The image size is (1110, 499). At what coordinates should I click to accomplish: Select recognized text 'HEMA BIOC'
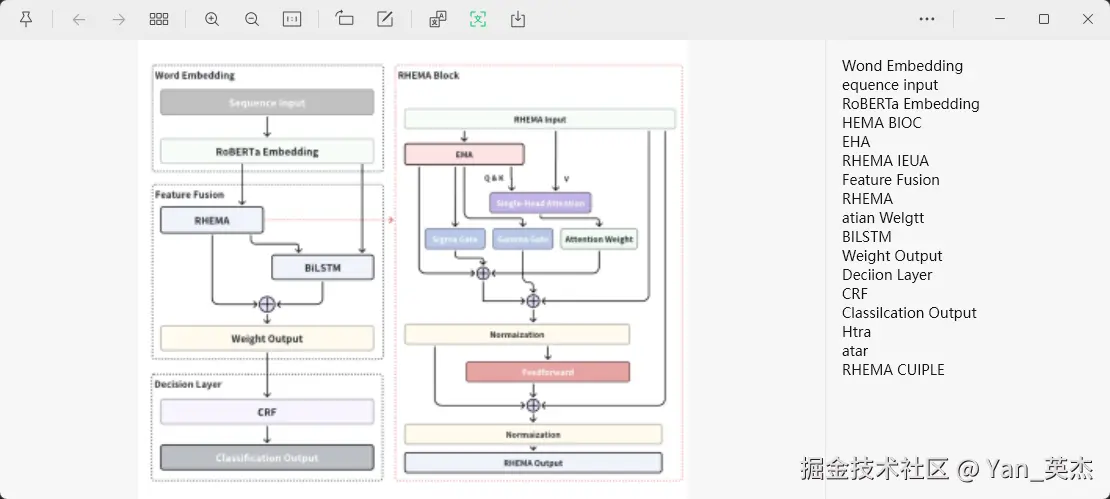tap(881, 123)
